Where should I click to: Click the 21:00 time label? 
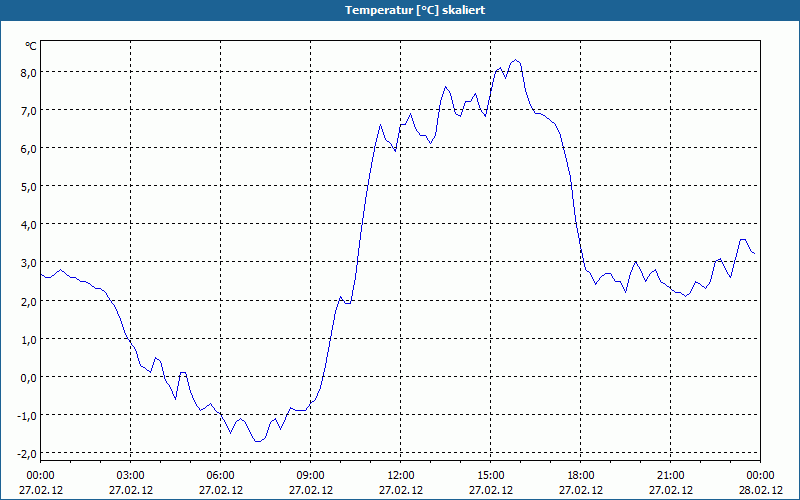pos(670,476)
